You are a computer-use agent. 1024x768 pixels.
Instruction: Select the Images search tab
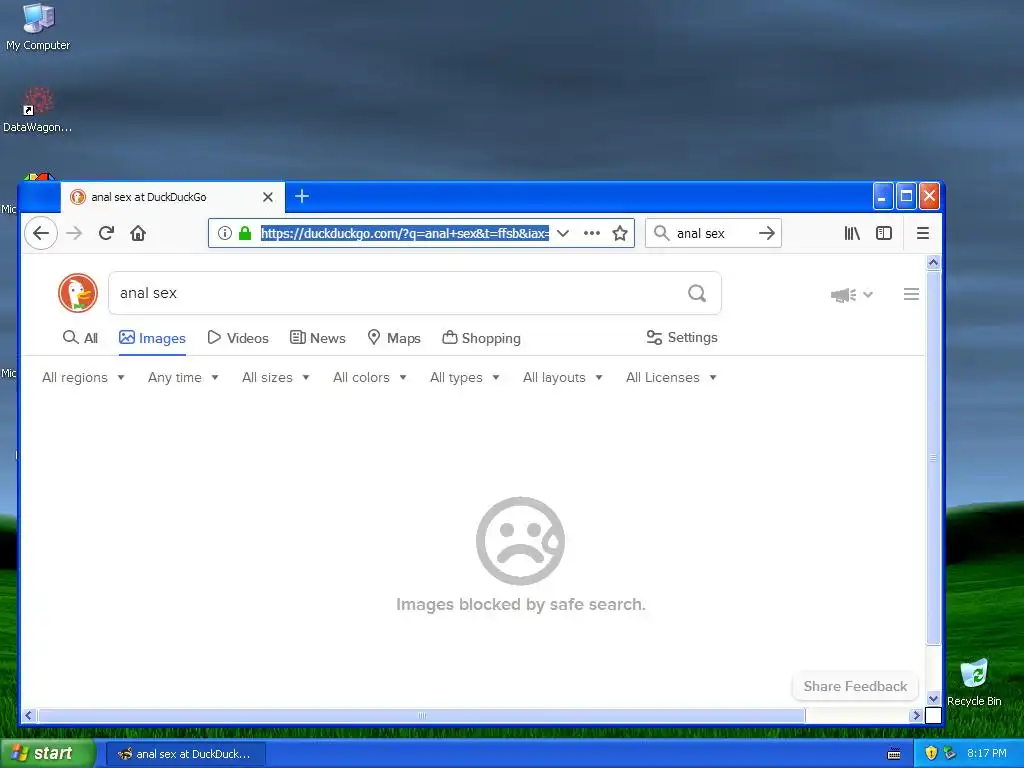tap(152, 338)
